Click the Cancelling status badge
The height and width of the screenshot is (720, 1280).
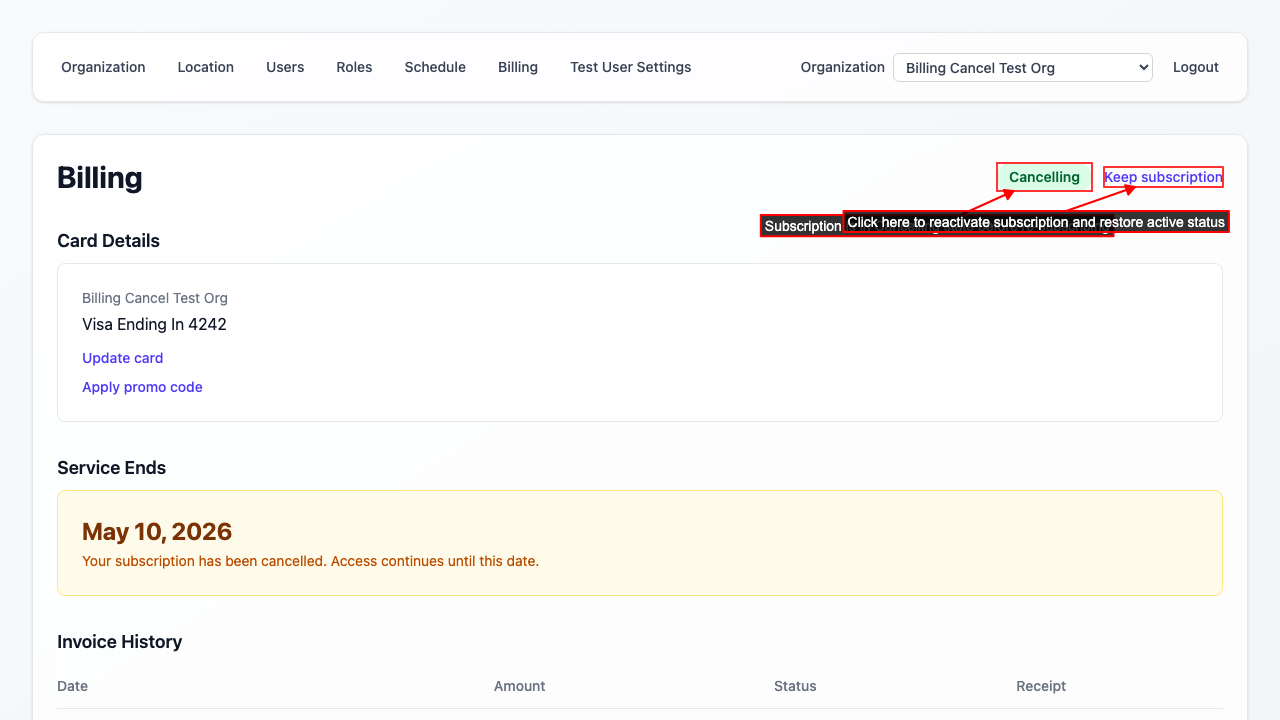click(x=1044, y=176)
